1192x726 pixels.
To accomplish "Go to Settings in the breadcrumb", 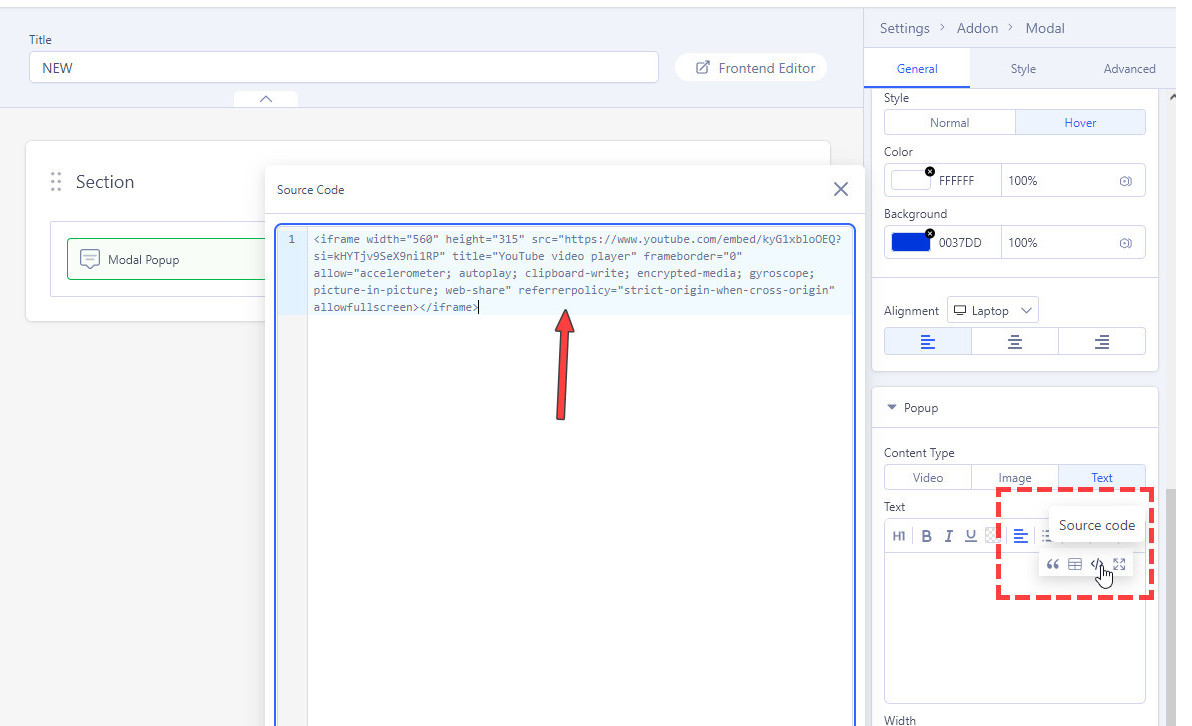I will pos(905,28).
